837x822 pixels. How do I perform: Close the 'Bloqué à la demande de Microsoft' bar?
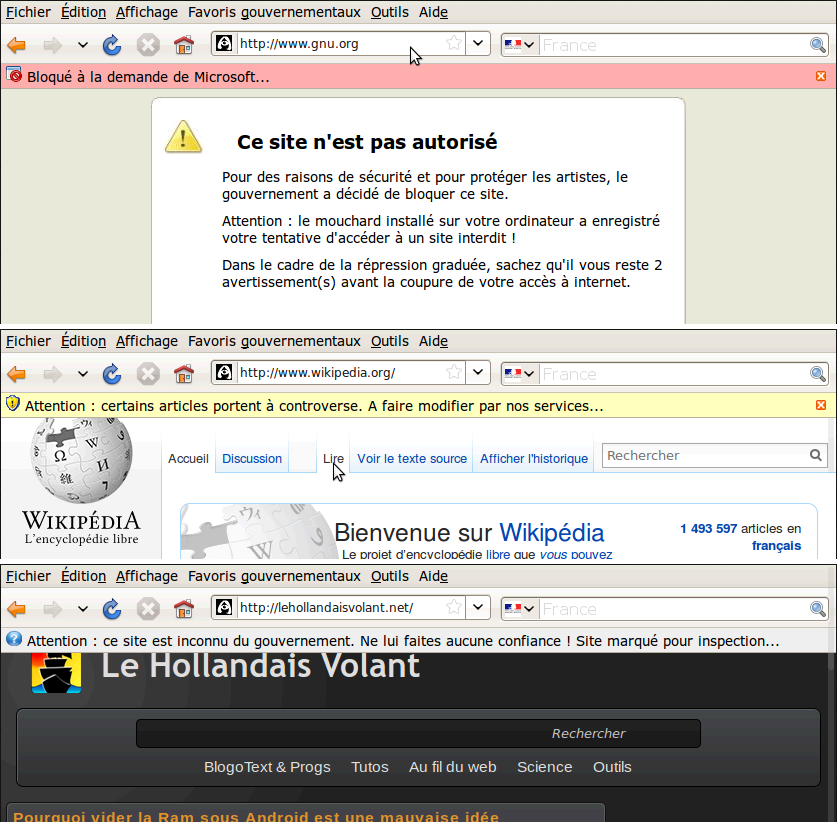click(821, 76)
